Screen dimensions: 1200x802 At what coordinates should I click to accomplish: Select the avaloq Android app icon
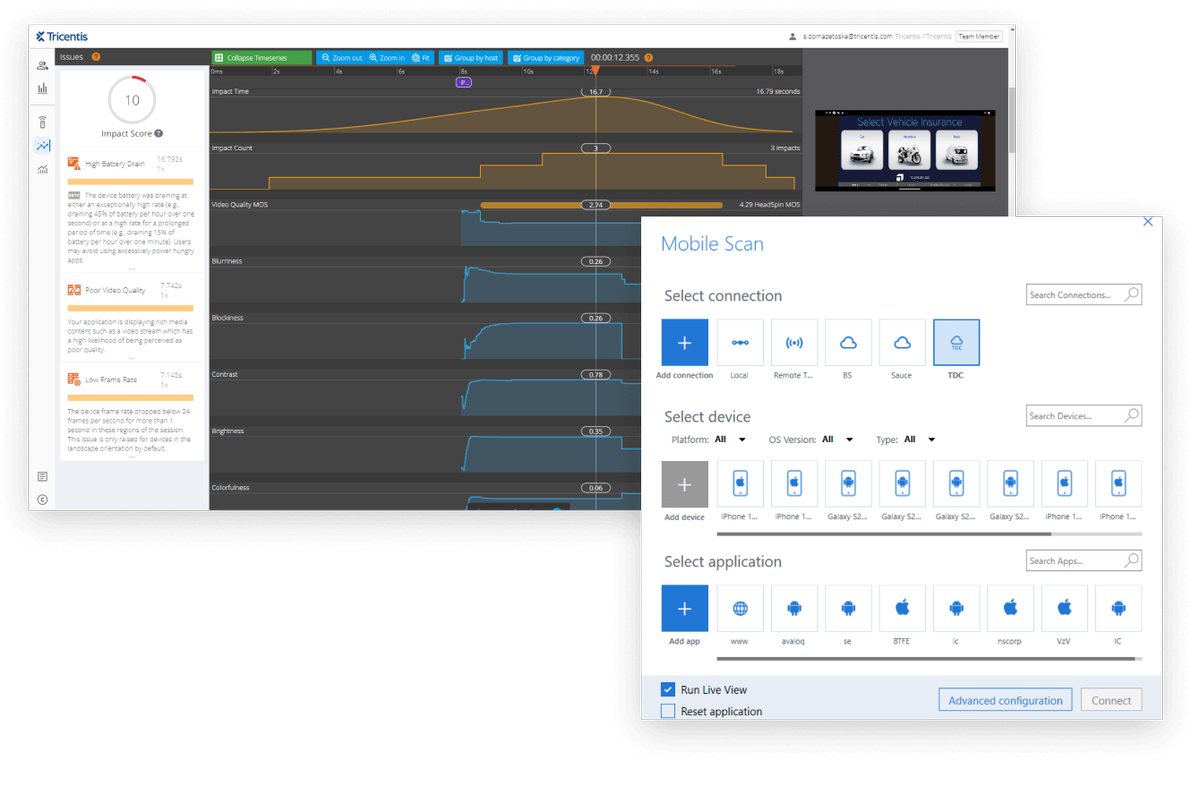[794, 608]
